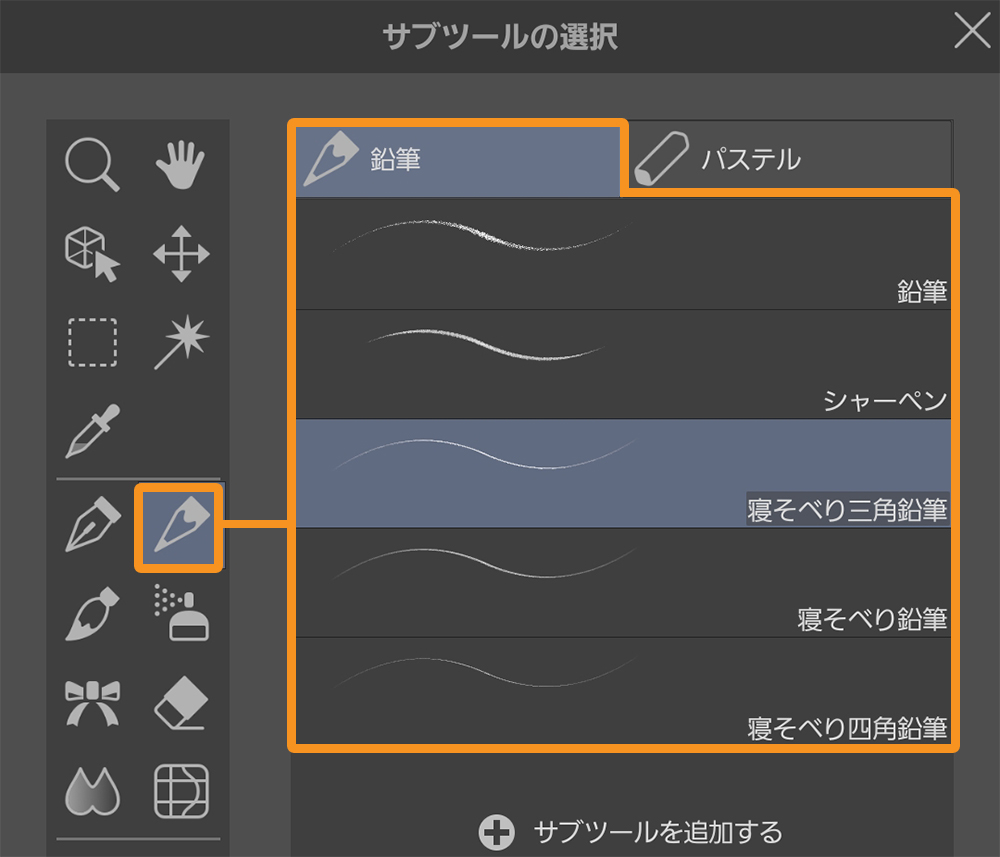Close the サブツールの選択 dialog

tap(971, 32)
